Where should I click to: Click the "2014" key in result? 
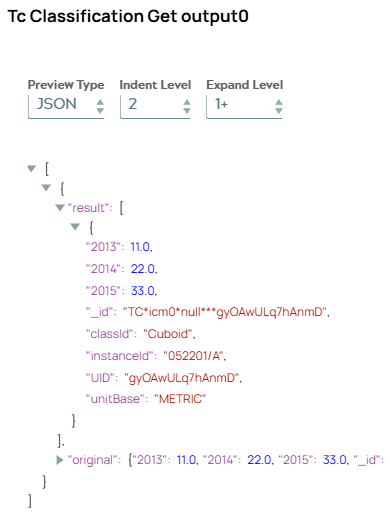pos(103,269)
